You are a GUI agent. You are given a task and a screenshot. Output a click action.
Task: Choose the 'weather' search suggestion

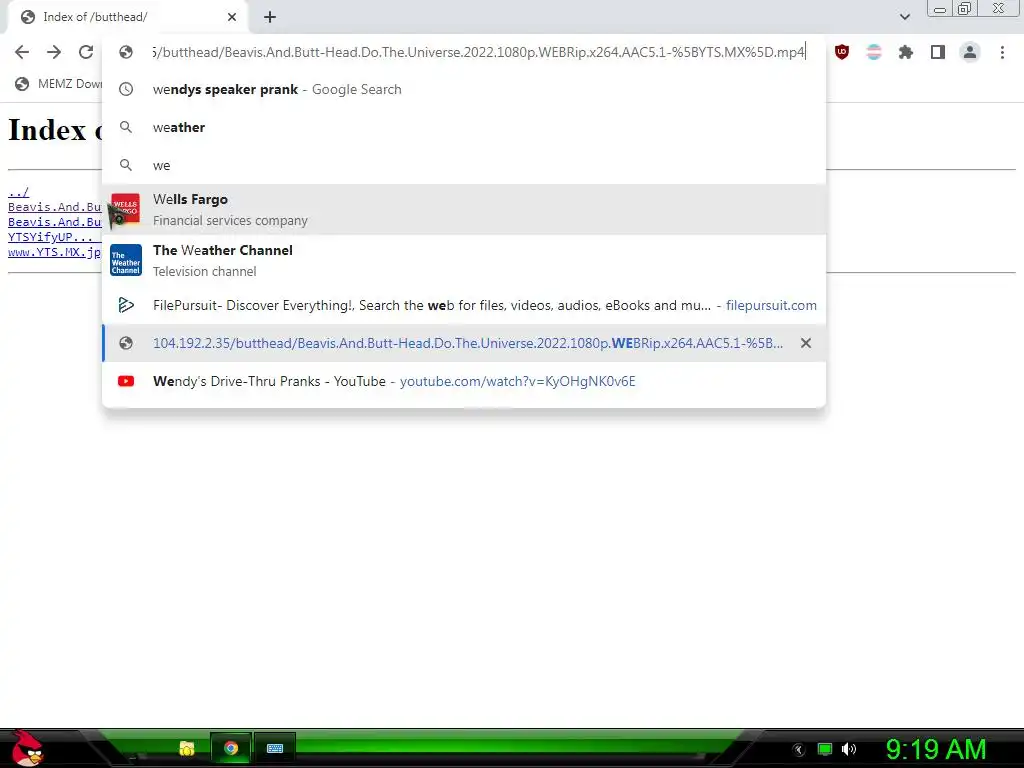(x=464, y=127)
